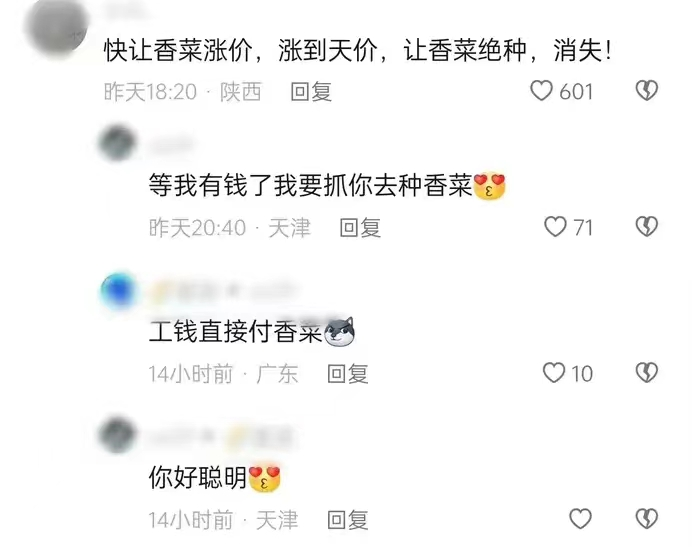Like the Guangdong reply with 10 likes
Image resolution: width=692 pixels, height=547 pixels.
pos(554,373)
